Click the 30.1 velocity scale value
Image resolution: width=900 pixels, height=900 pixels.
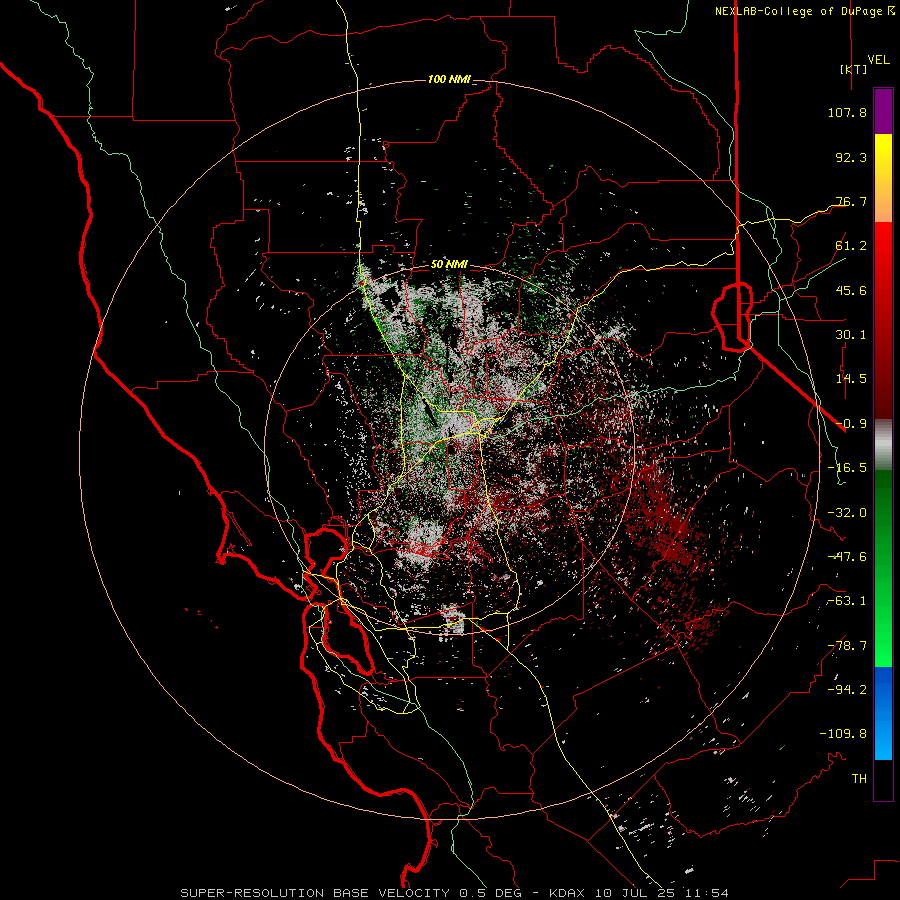[x=851, y=335]
